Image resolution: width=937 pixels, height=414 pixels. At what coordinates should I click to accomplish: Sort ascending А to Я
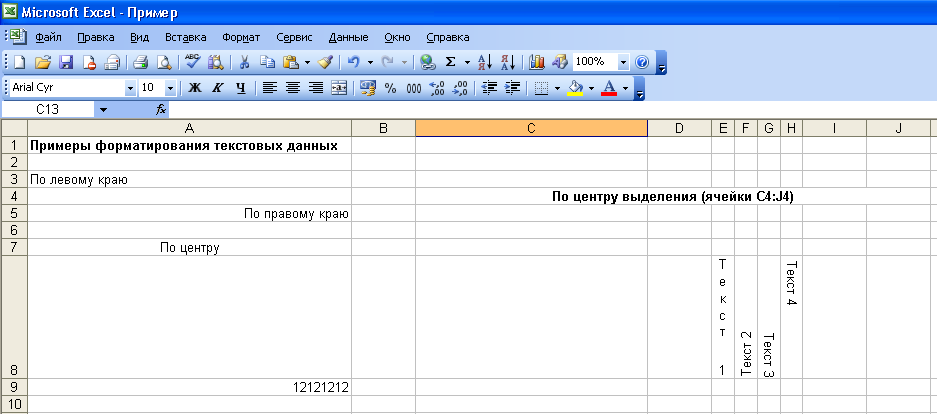coord(485,62)
